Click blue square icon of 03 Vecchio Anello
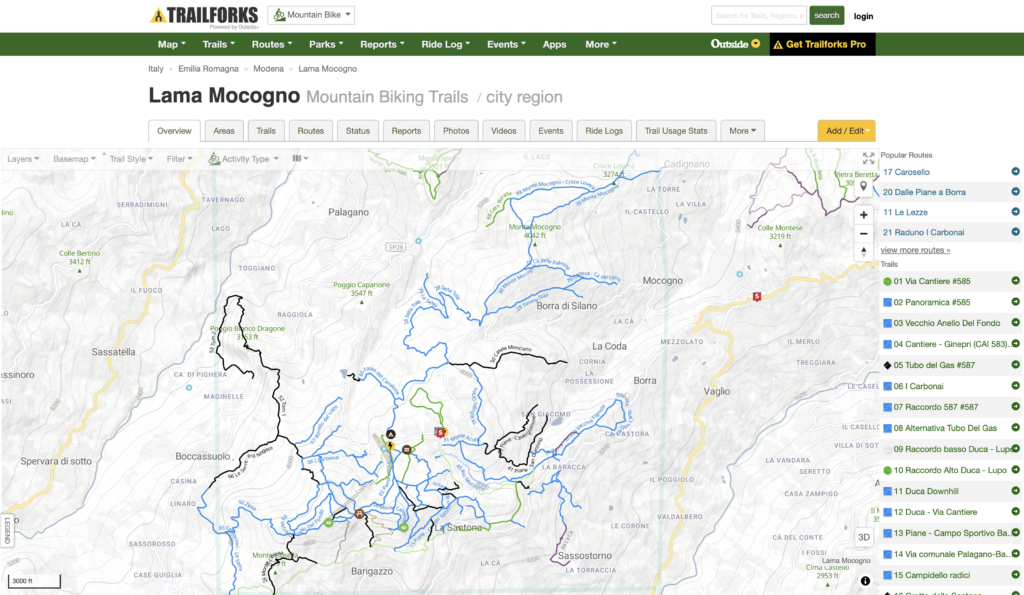 pyautogui.click(x=888, y=323)
